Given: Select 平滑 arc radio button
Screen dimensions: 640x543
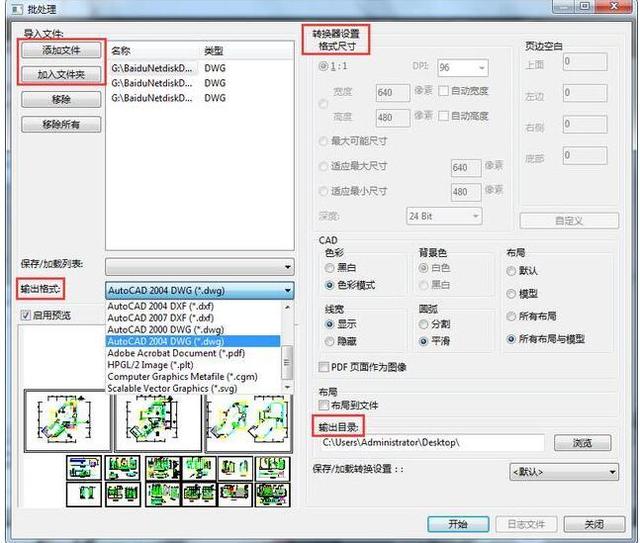Looking at the screenshot, I should click(x=424, y=341).
